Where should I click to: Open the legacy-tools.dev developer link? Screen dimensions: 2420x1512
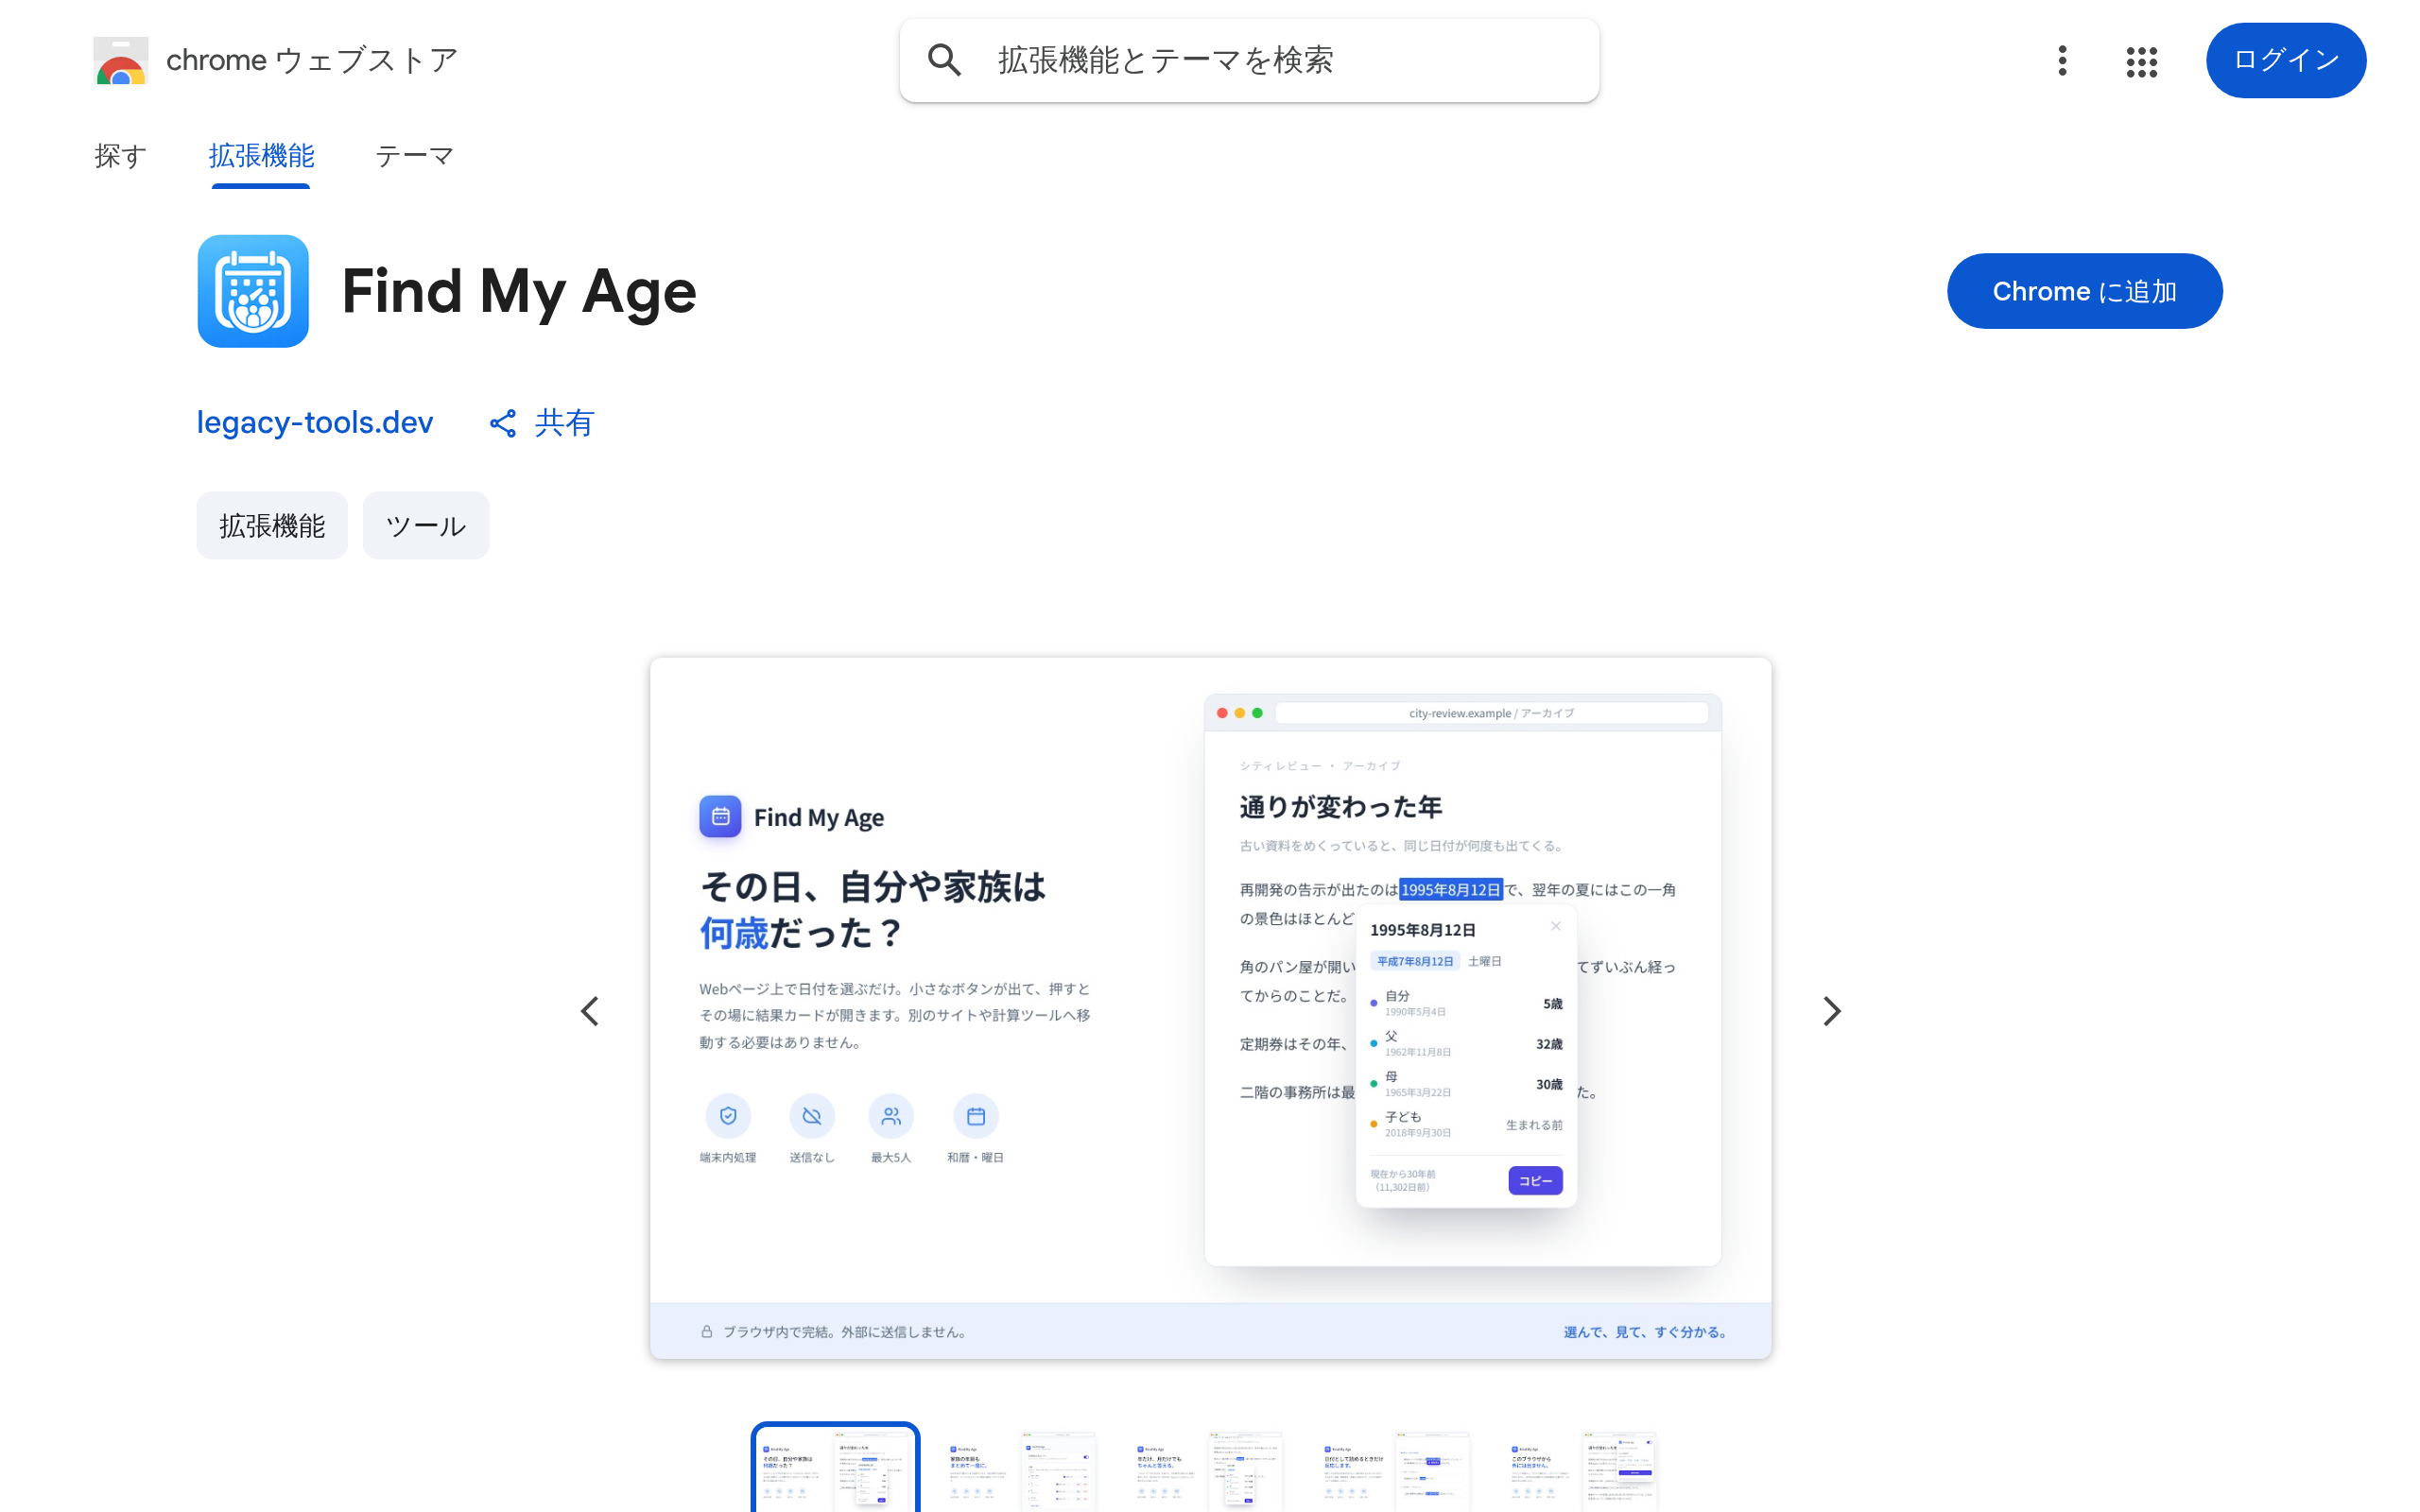tap(315, 423)
